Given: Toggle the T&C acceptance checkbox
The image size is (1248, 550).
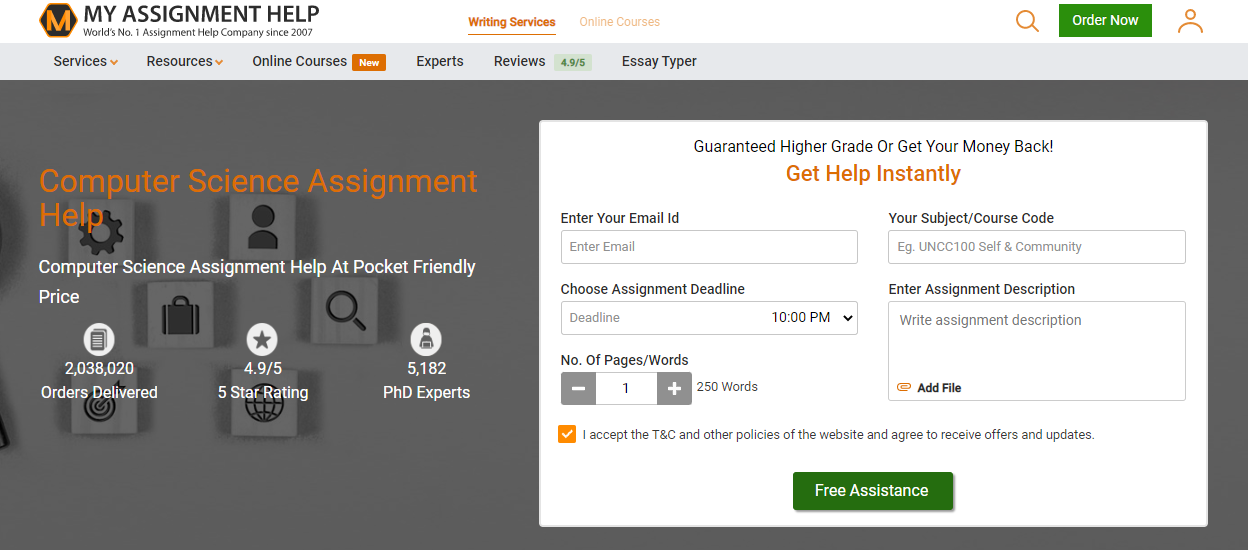Looking at the screenshot, I should 568,434.
